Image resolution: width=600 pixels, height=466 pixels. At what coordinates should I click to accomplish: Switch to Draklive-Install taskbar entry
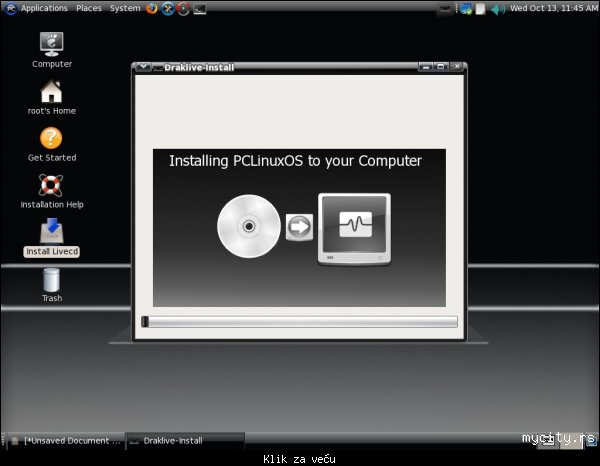click(x=185, y=441)
